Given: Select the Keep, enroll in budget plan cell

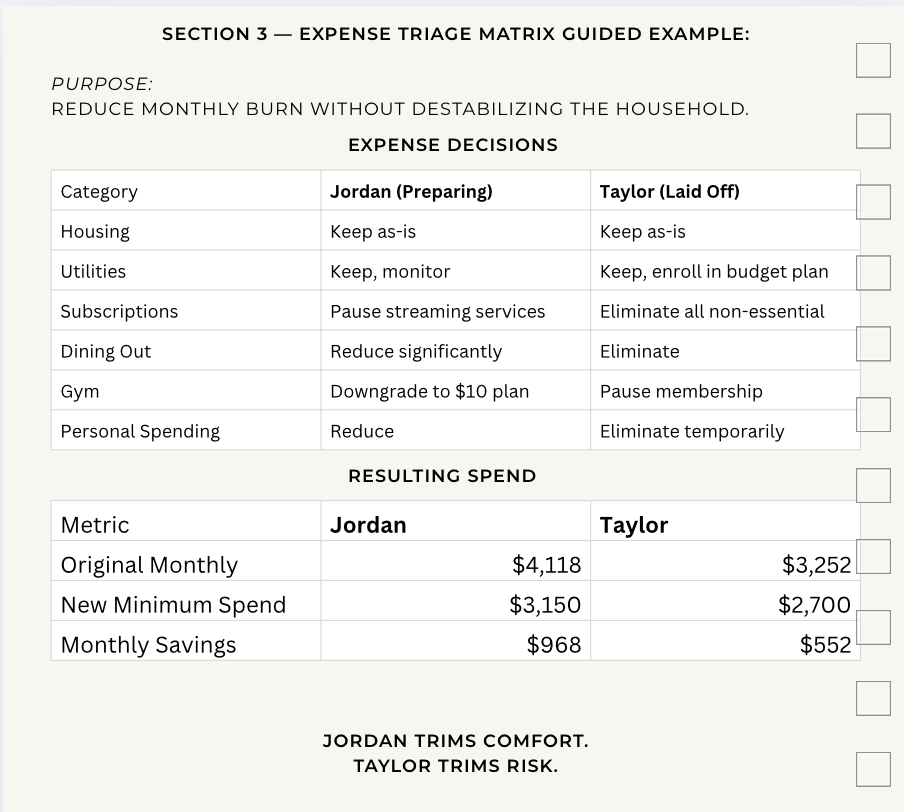Looking at the screenshot, I should click(725, 271).
